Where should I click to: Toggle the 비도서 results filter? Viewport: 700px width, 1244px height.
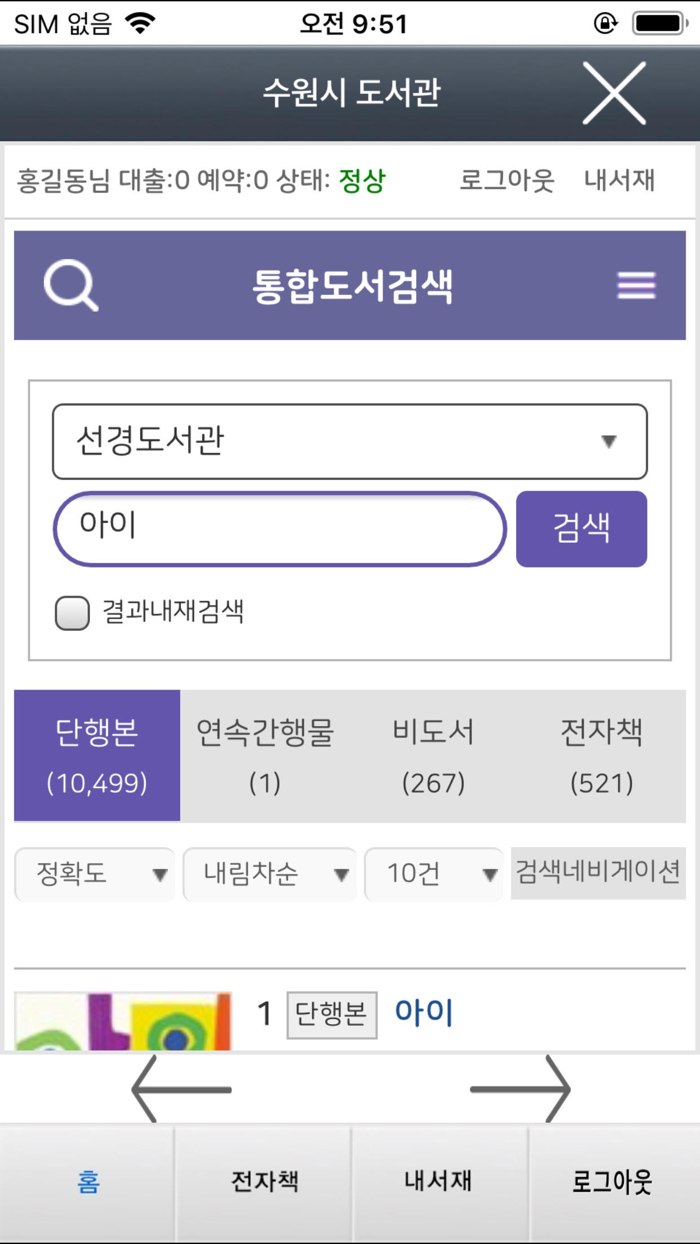click(x=432, y=755)
